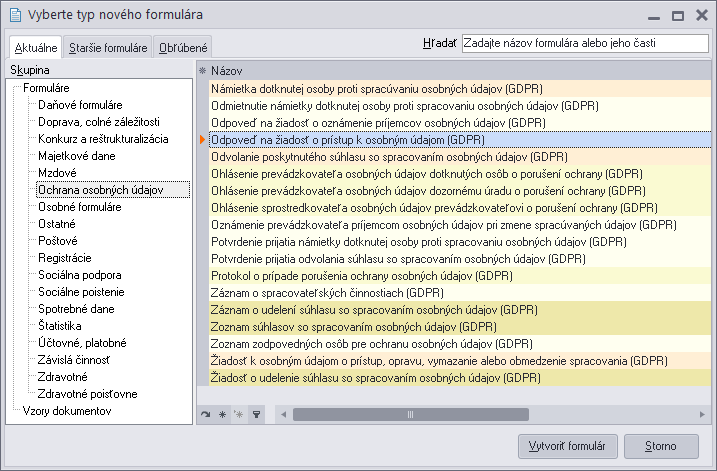Select Ochrana osobných údajov group
This screenshot has width=717, height=471.
tap(112, 190)
